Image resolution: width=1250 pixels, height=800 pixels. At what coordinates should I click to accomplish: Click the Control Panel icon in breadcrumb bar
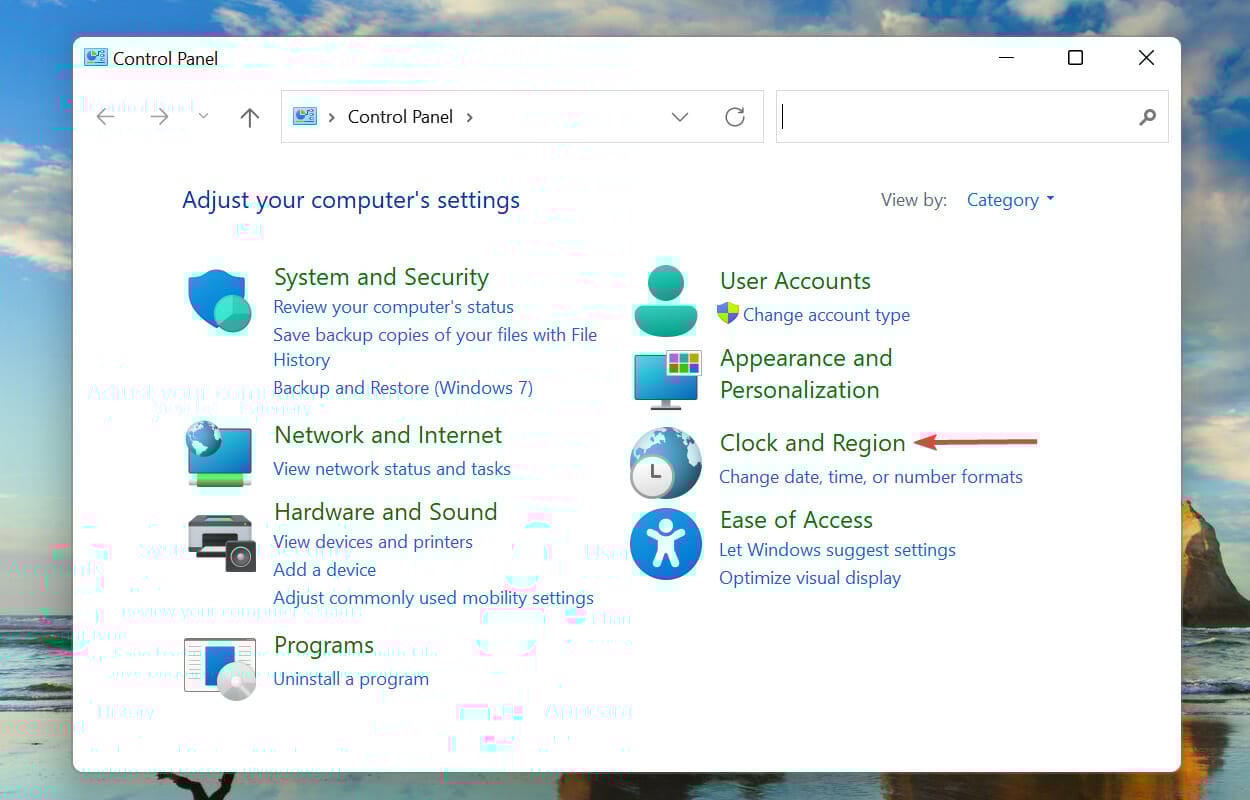pos(304,116)
